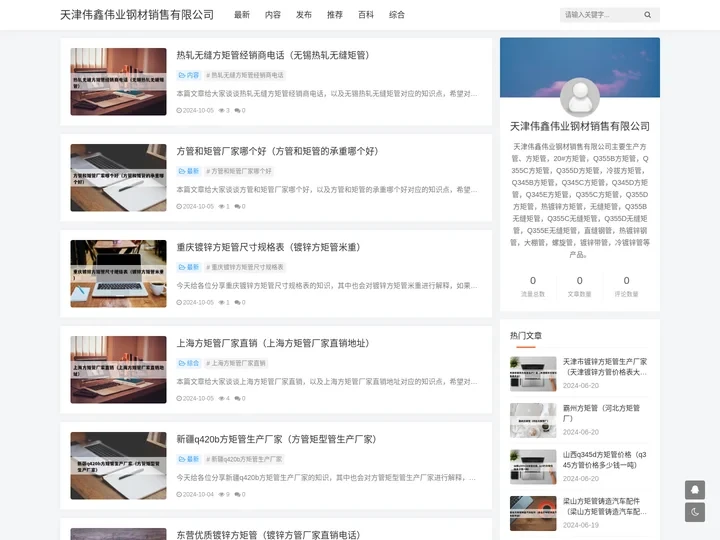Click hashtag #上海方矩管厂家直销
Viewport: 720px width, 540px height.
[x=236, y=363]
